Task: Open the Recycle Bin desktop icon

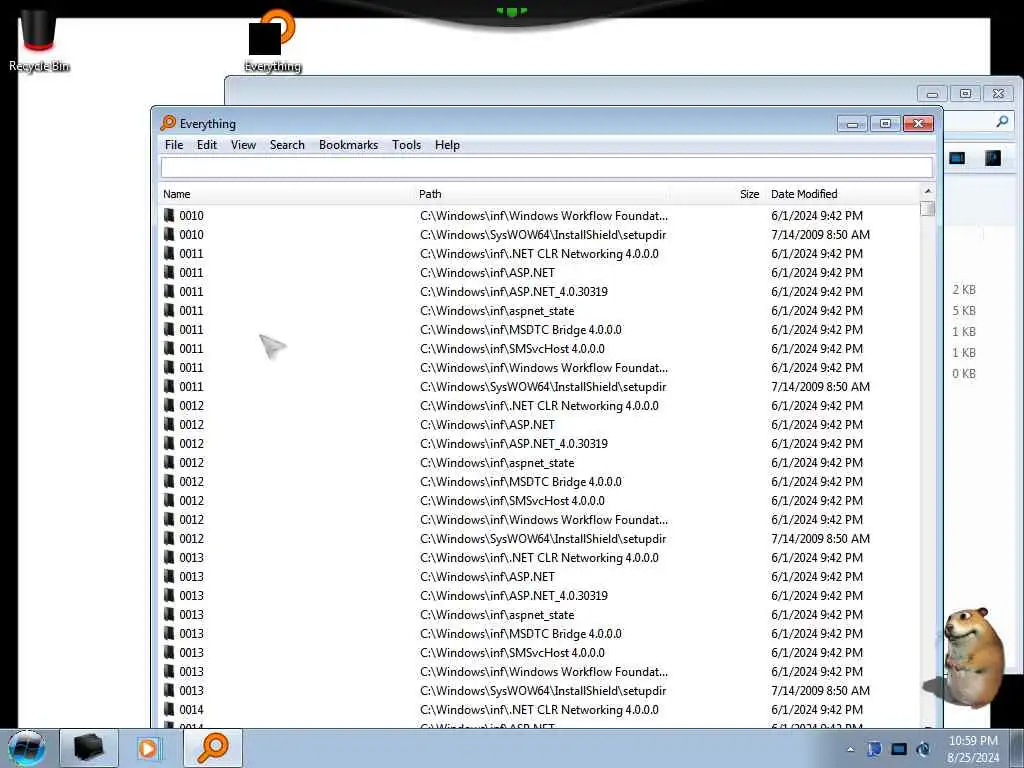Action: tap(39, 40)
